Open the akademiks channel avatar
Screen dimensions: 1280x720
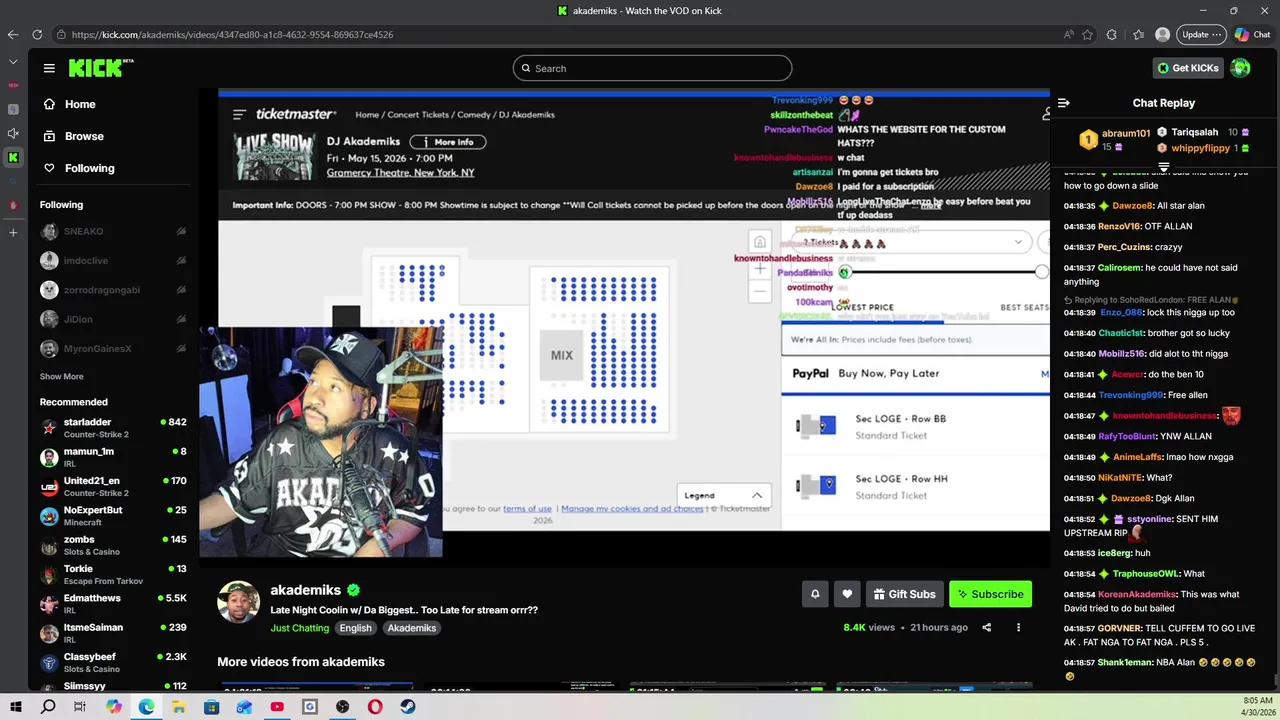239,602
